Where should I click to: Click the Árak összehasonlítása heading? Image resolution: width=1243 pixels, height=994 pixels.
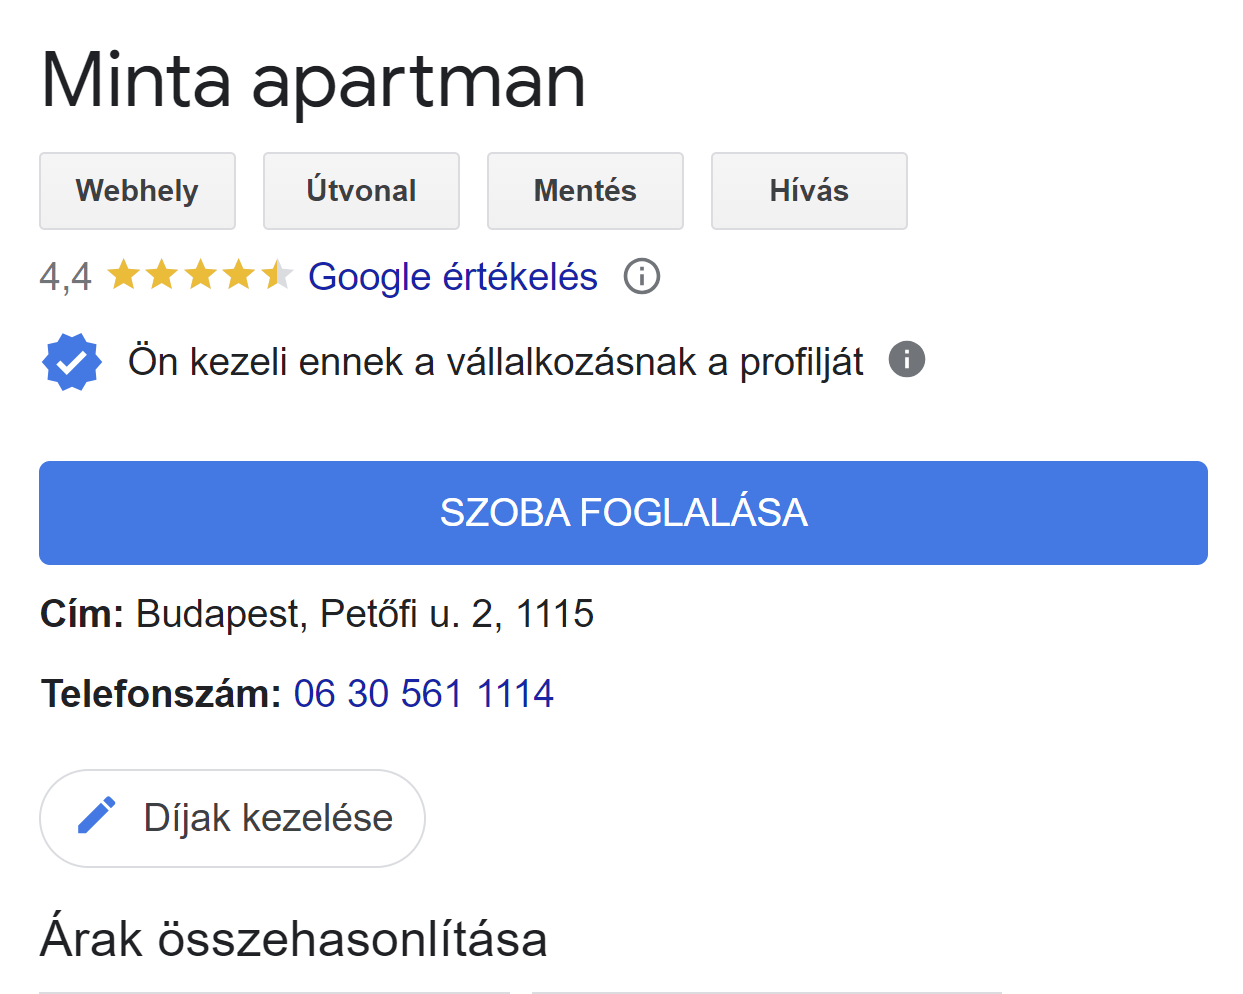pos(294,938)
